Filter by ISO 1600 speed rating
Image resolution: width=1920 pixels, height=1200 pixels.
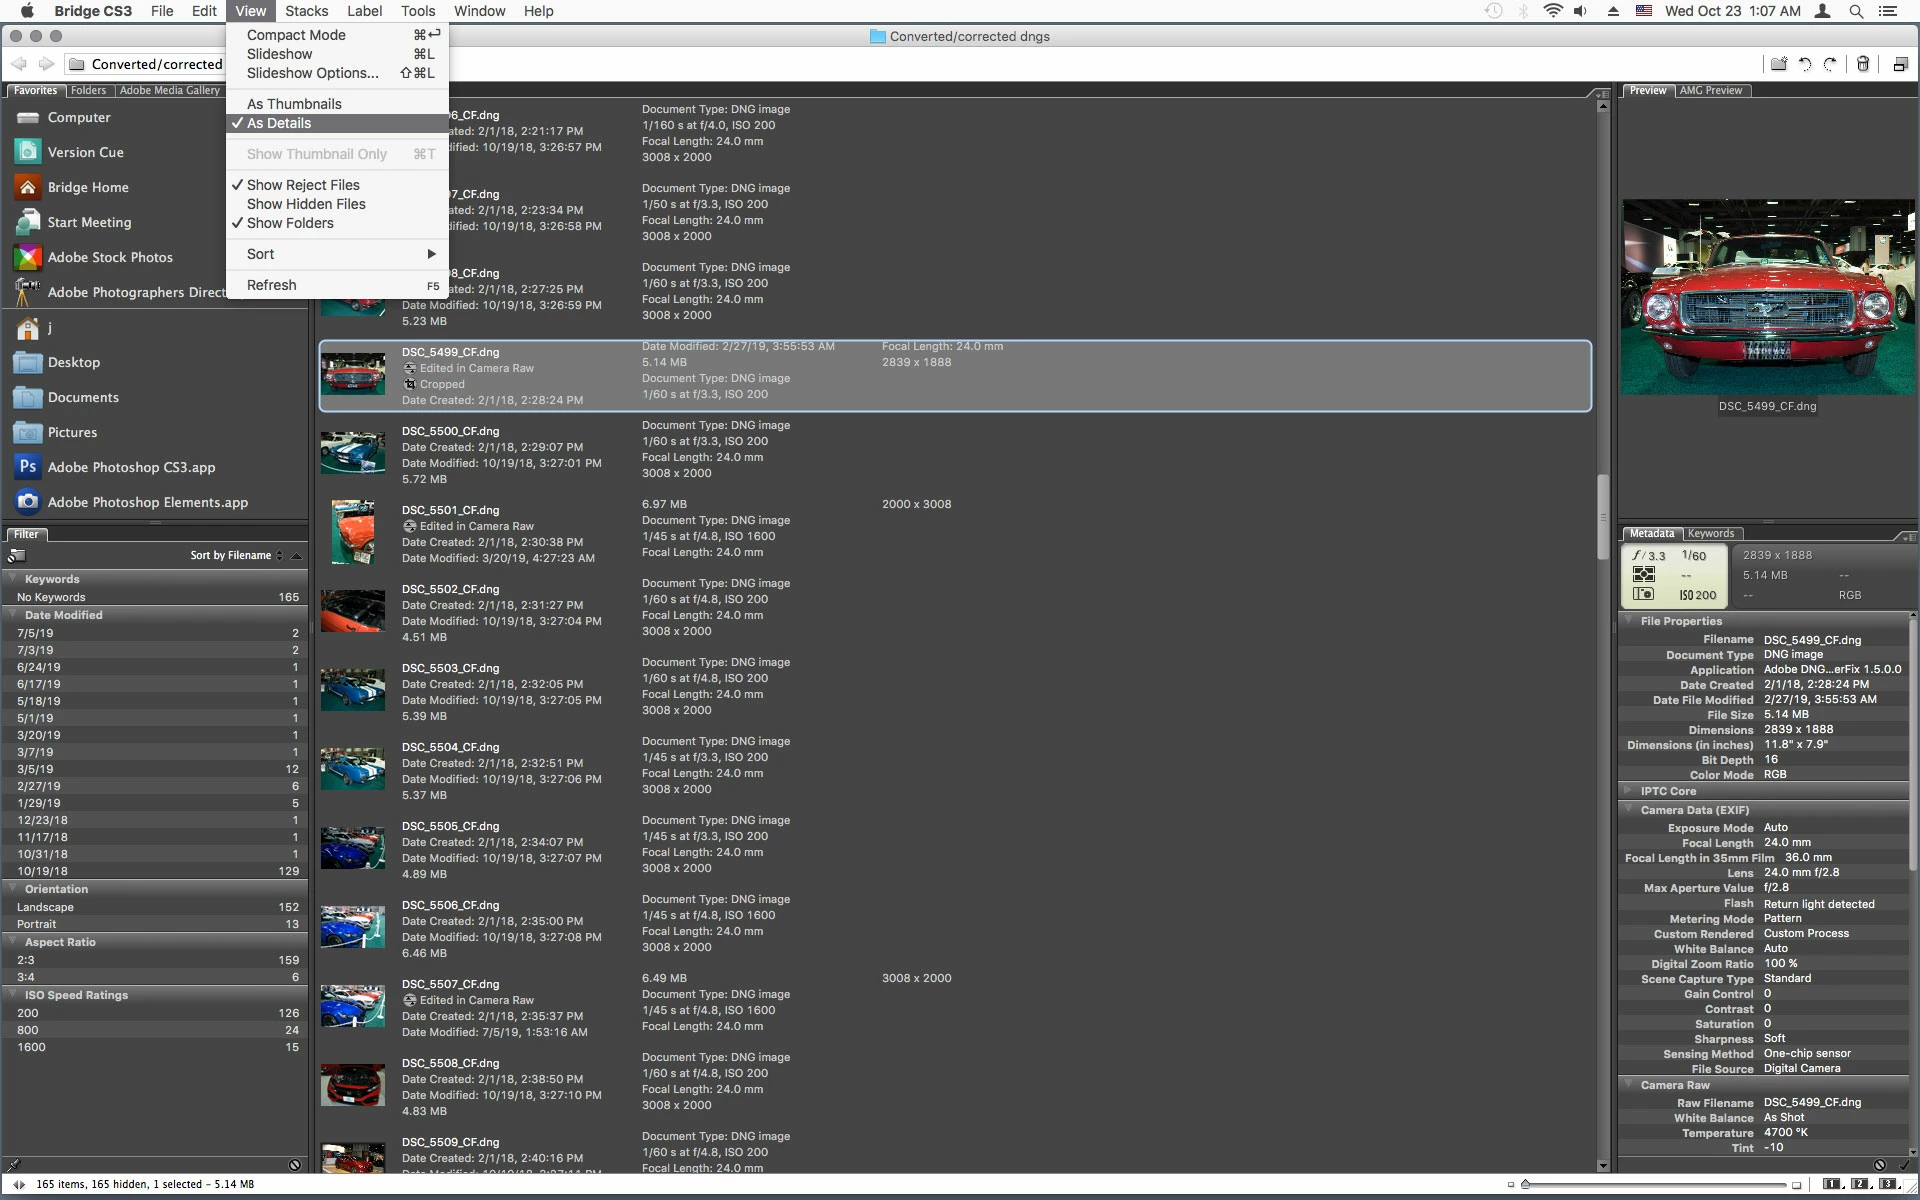(31, 1047)
